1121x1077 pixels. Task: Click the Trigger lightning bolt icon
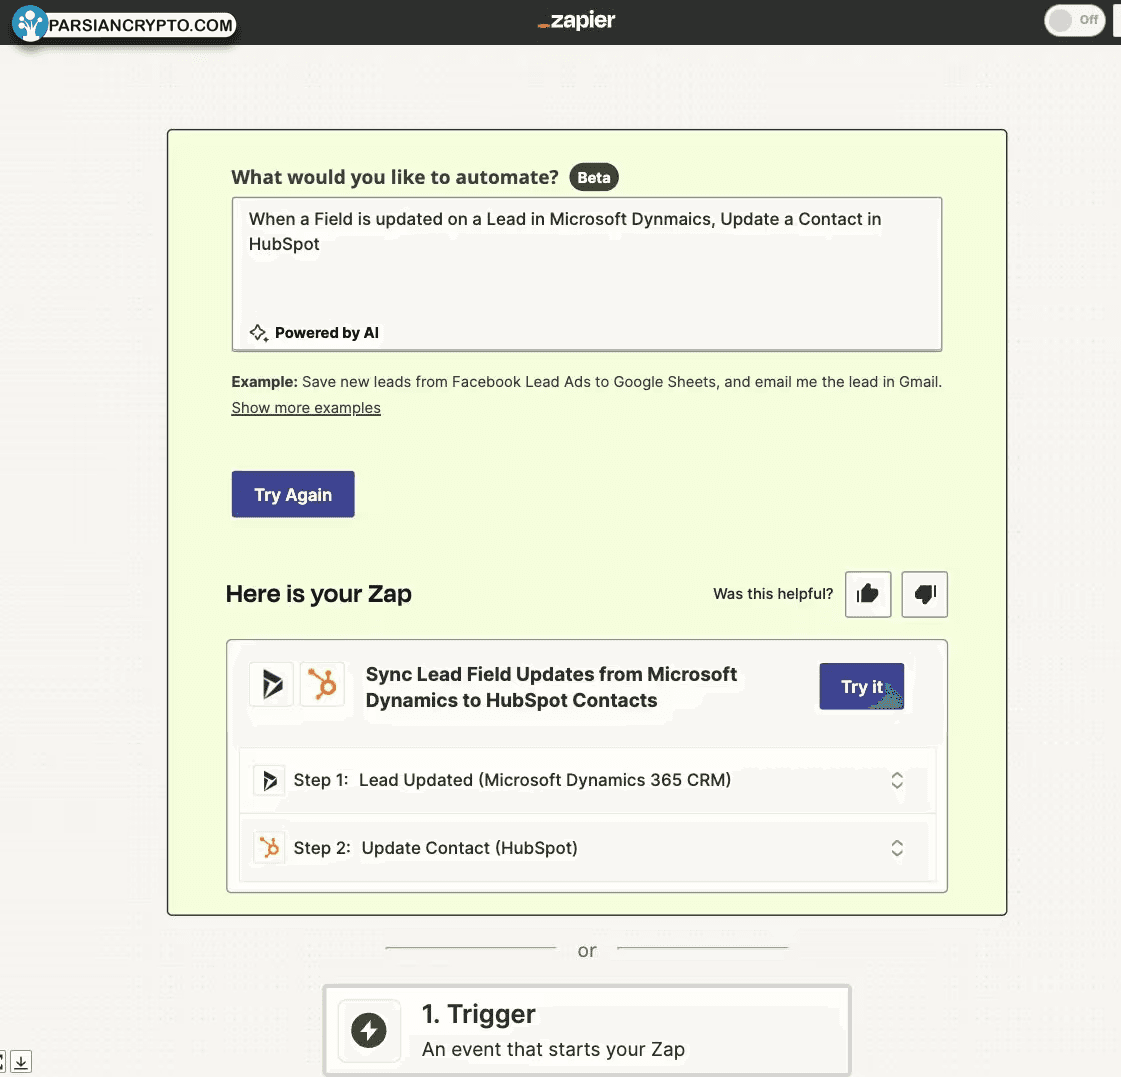(x=369, y=1031)
